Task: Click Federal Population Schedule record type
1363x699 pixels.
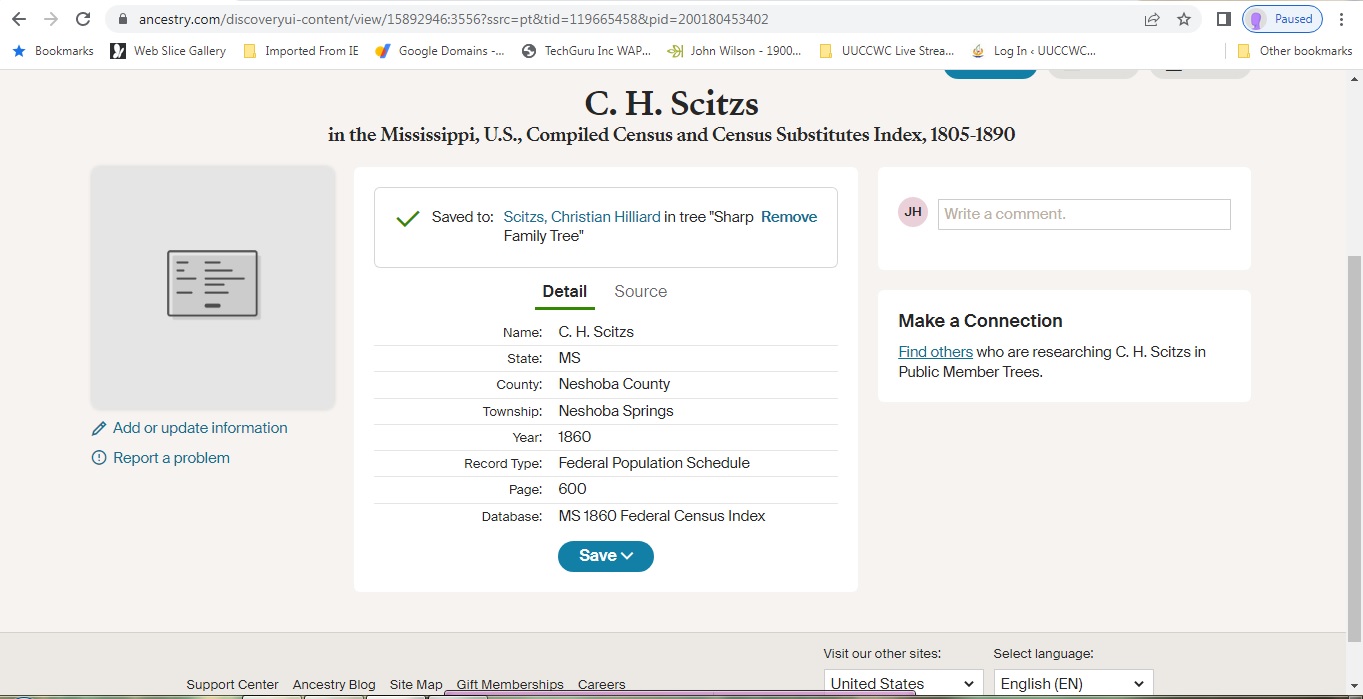Action: [x=654, y=463]
